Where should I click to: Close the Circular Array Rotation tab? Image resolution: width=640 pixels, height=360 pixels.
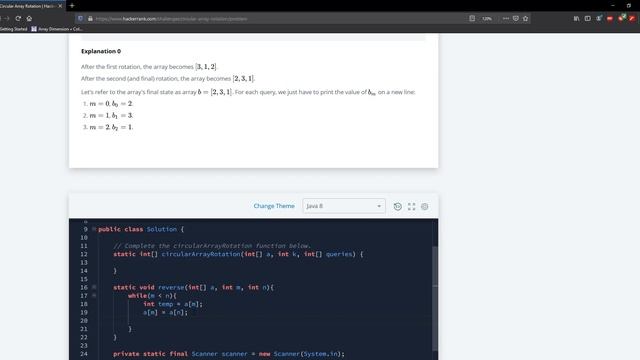(60, 6)
